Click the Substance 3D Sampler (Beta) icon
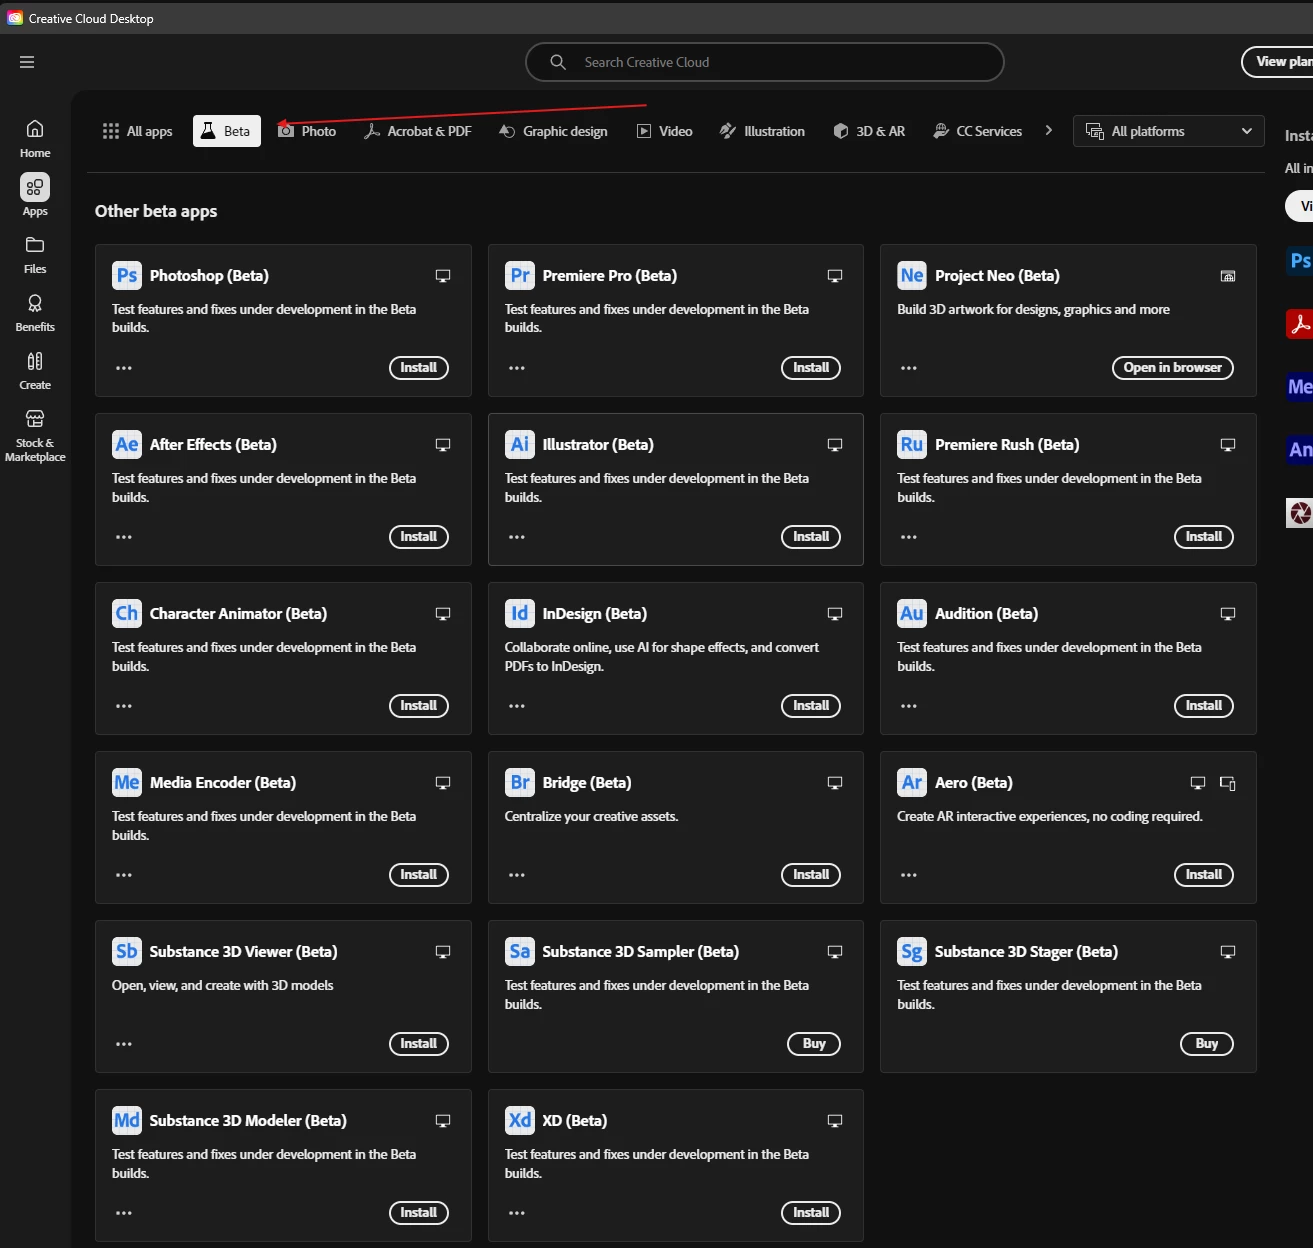This screenshot has height=1248, width=1313. point(520,951)
